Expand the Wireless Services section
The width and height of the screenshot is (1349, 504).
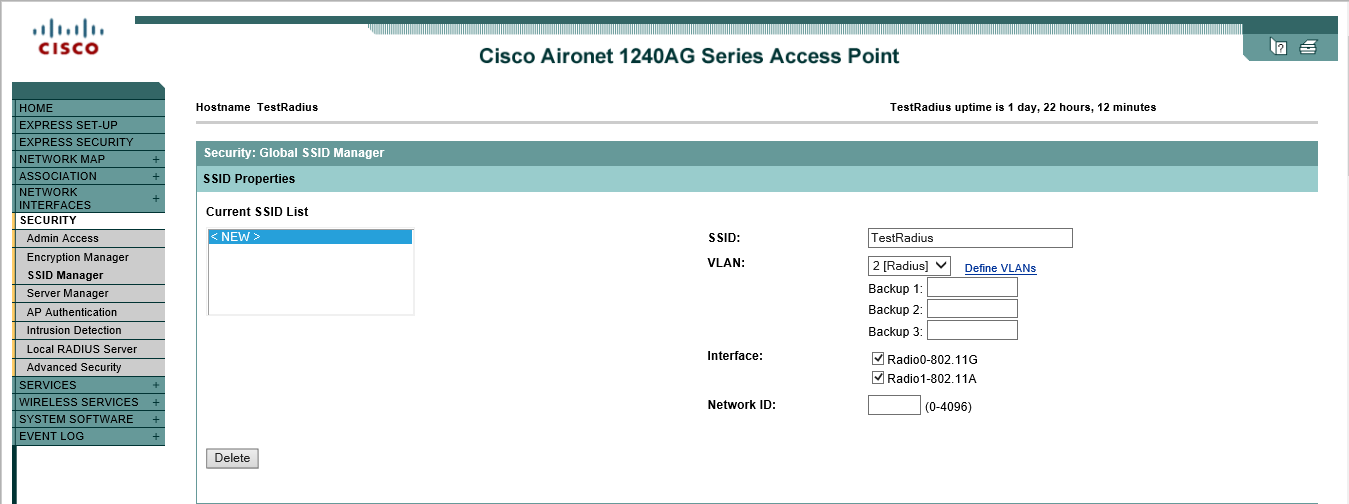click(156, 402)
